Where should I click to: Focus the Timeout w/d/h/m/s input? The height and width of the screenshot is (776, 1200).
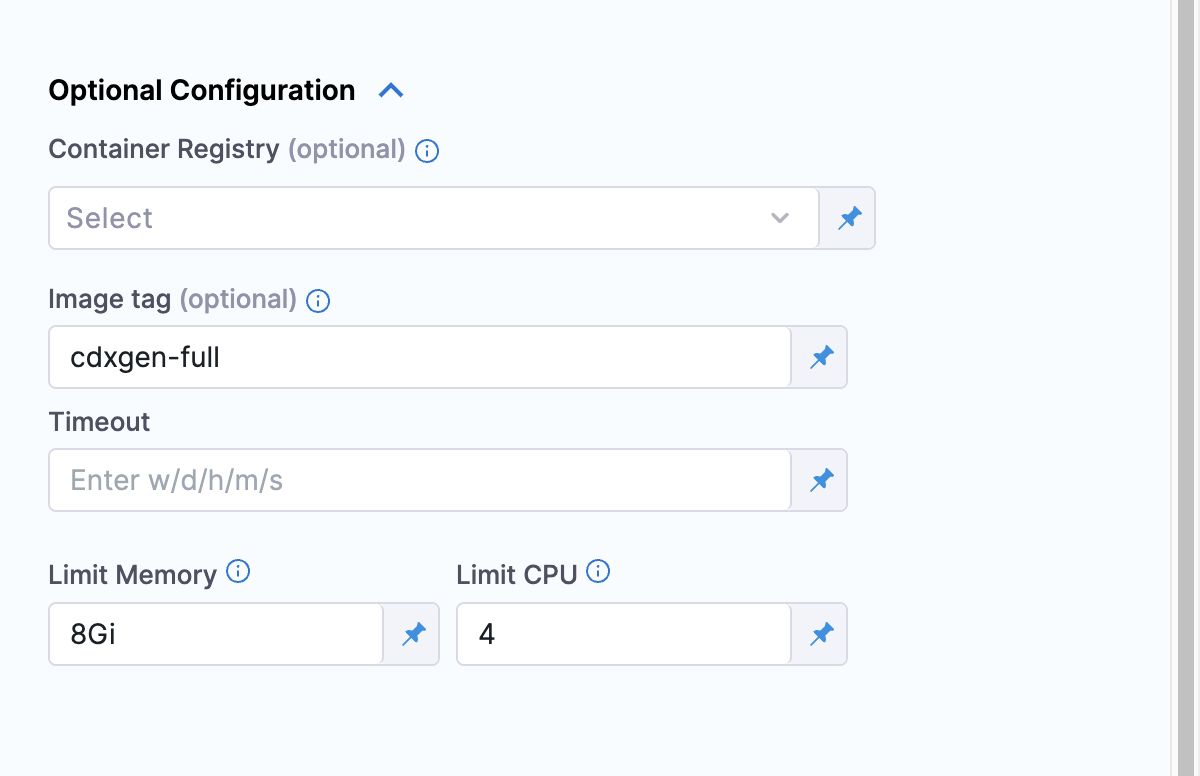click(420, 480)
